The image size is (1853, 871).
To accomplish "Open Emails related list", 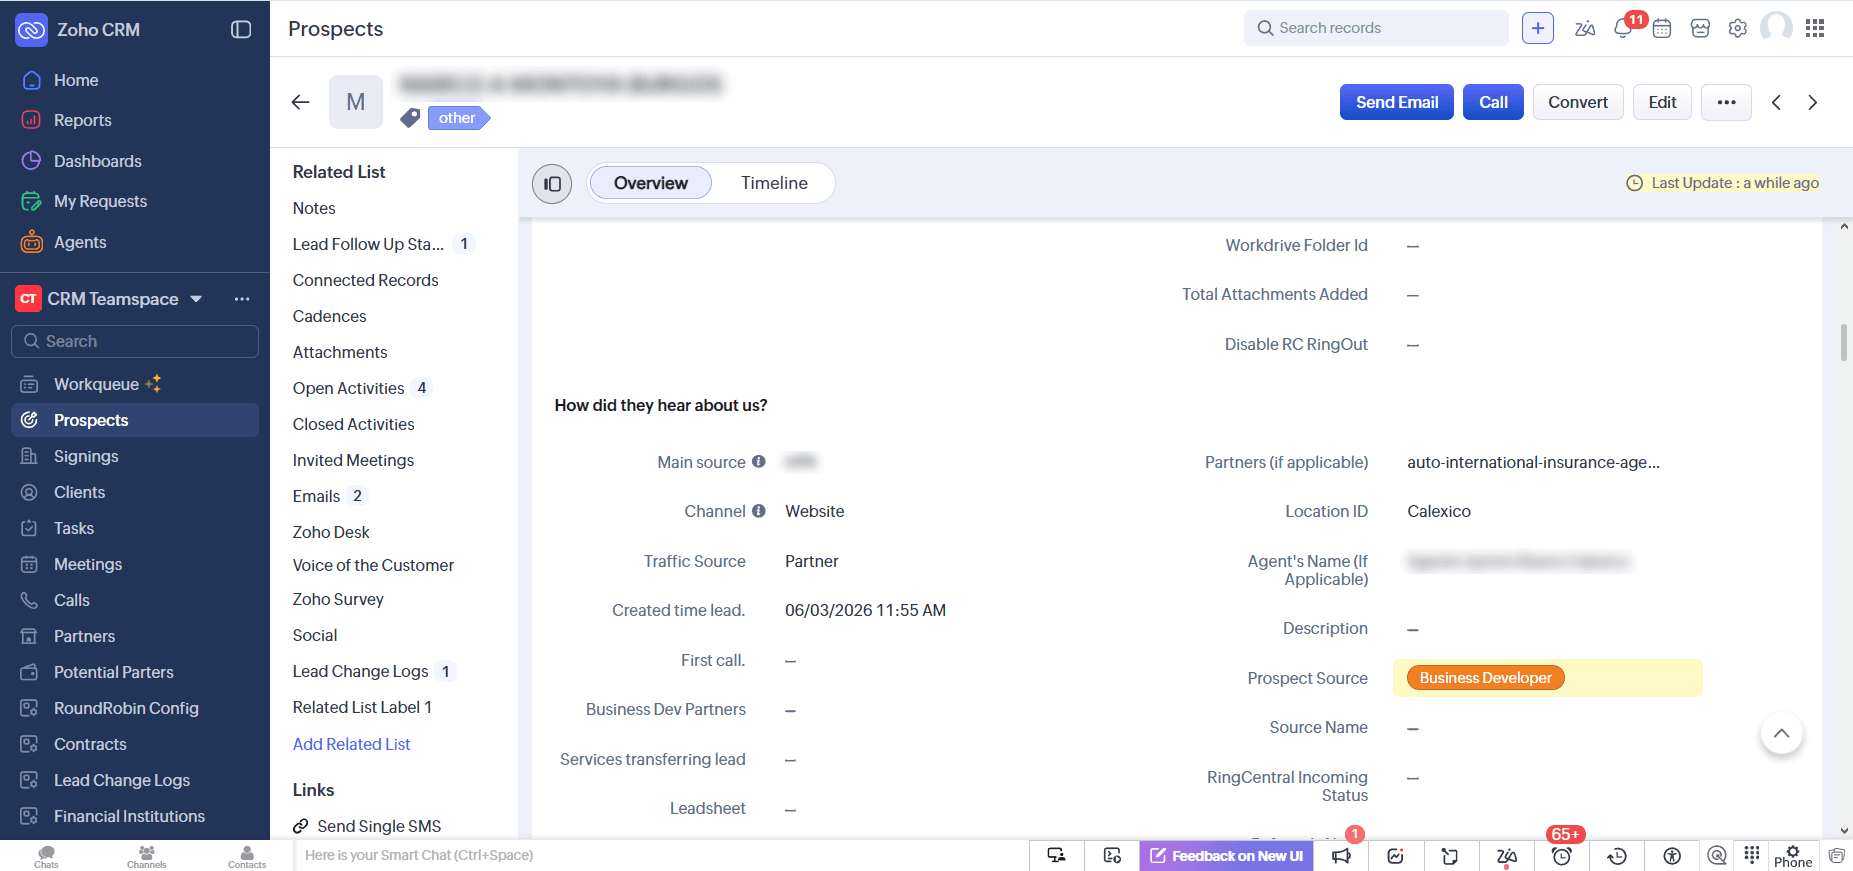I will [317, 496].
